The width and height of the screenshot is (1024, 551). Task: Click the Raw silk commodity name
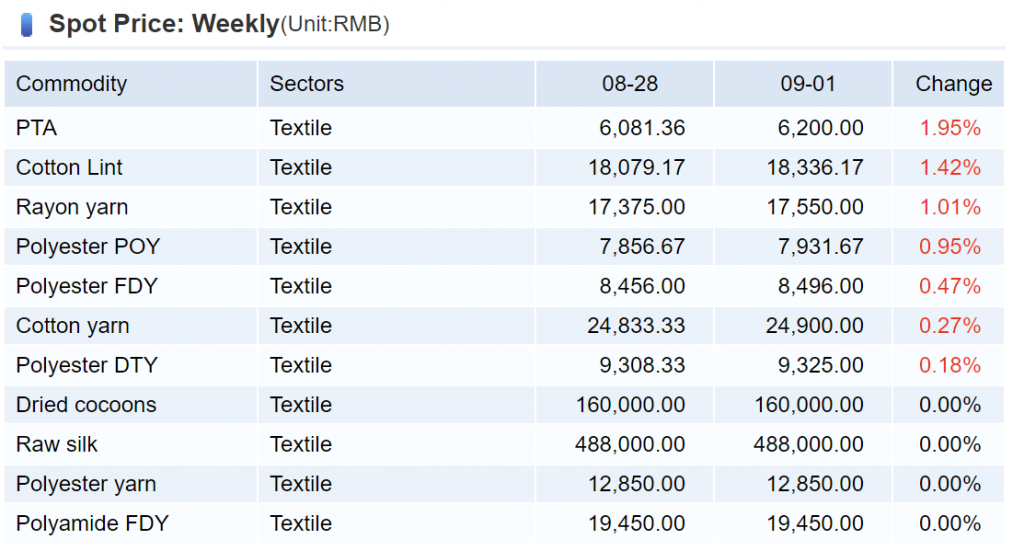tap(57, 444)
